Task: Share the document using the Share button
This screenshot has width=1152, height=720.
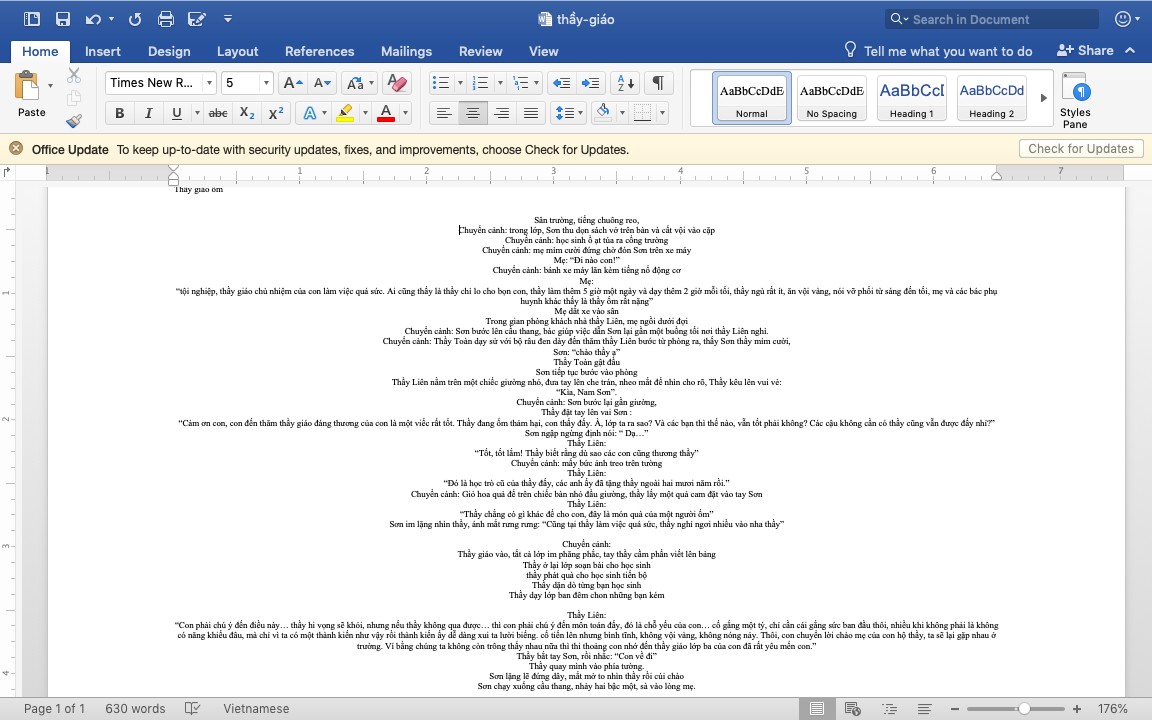Action: click(1085, 50)
